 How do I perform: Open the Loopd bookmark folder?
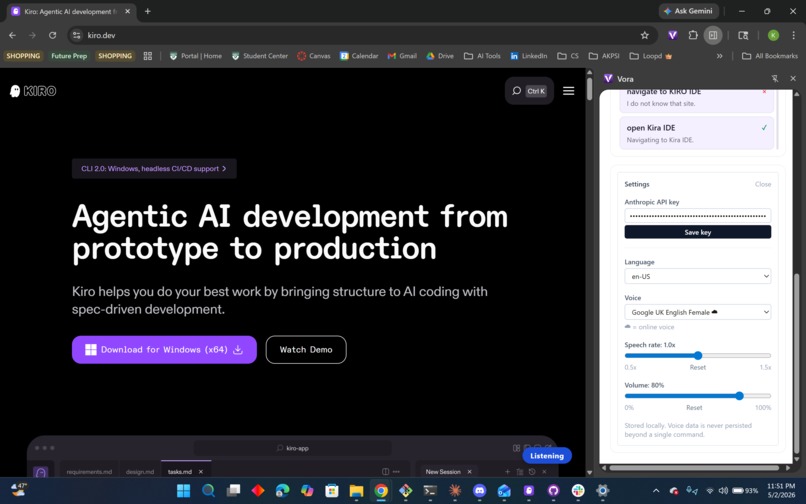pyautogui.click(x=651, y=56)
